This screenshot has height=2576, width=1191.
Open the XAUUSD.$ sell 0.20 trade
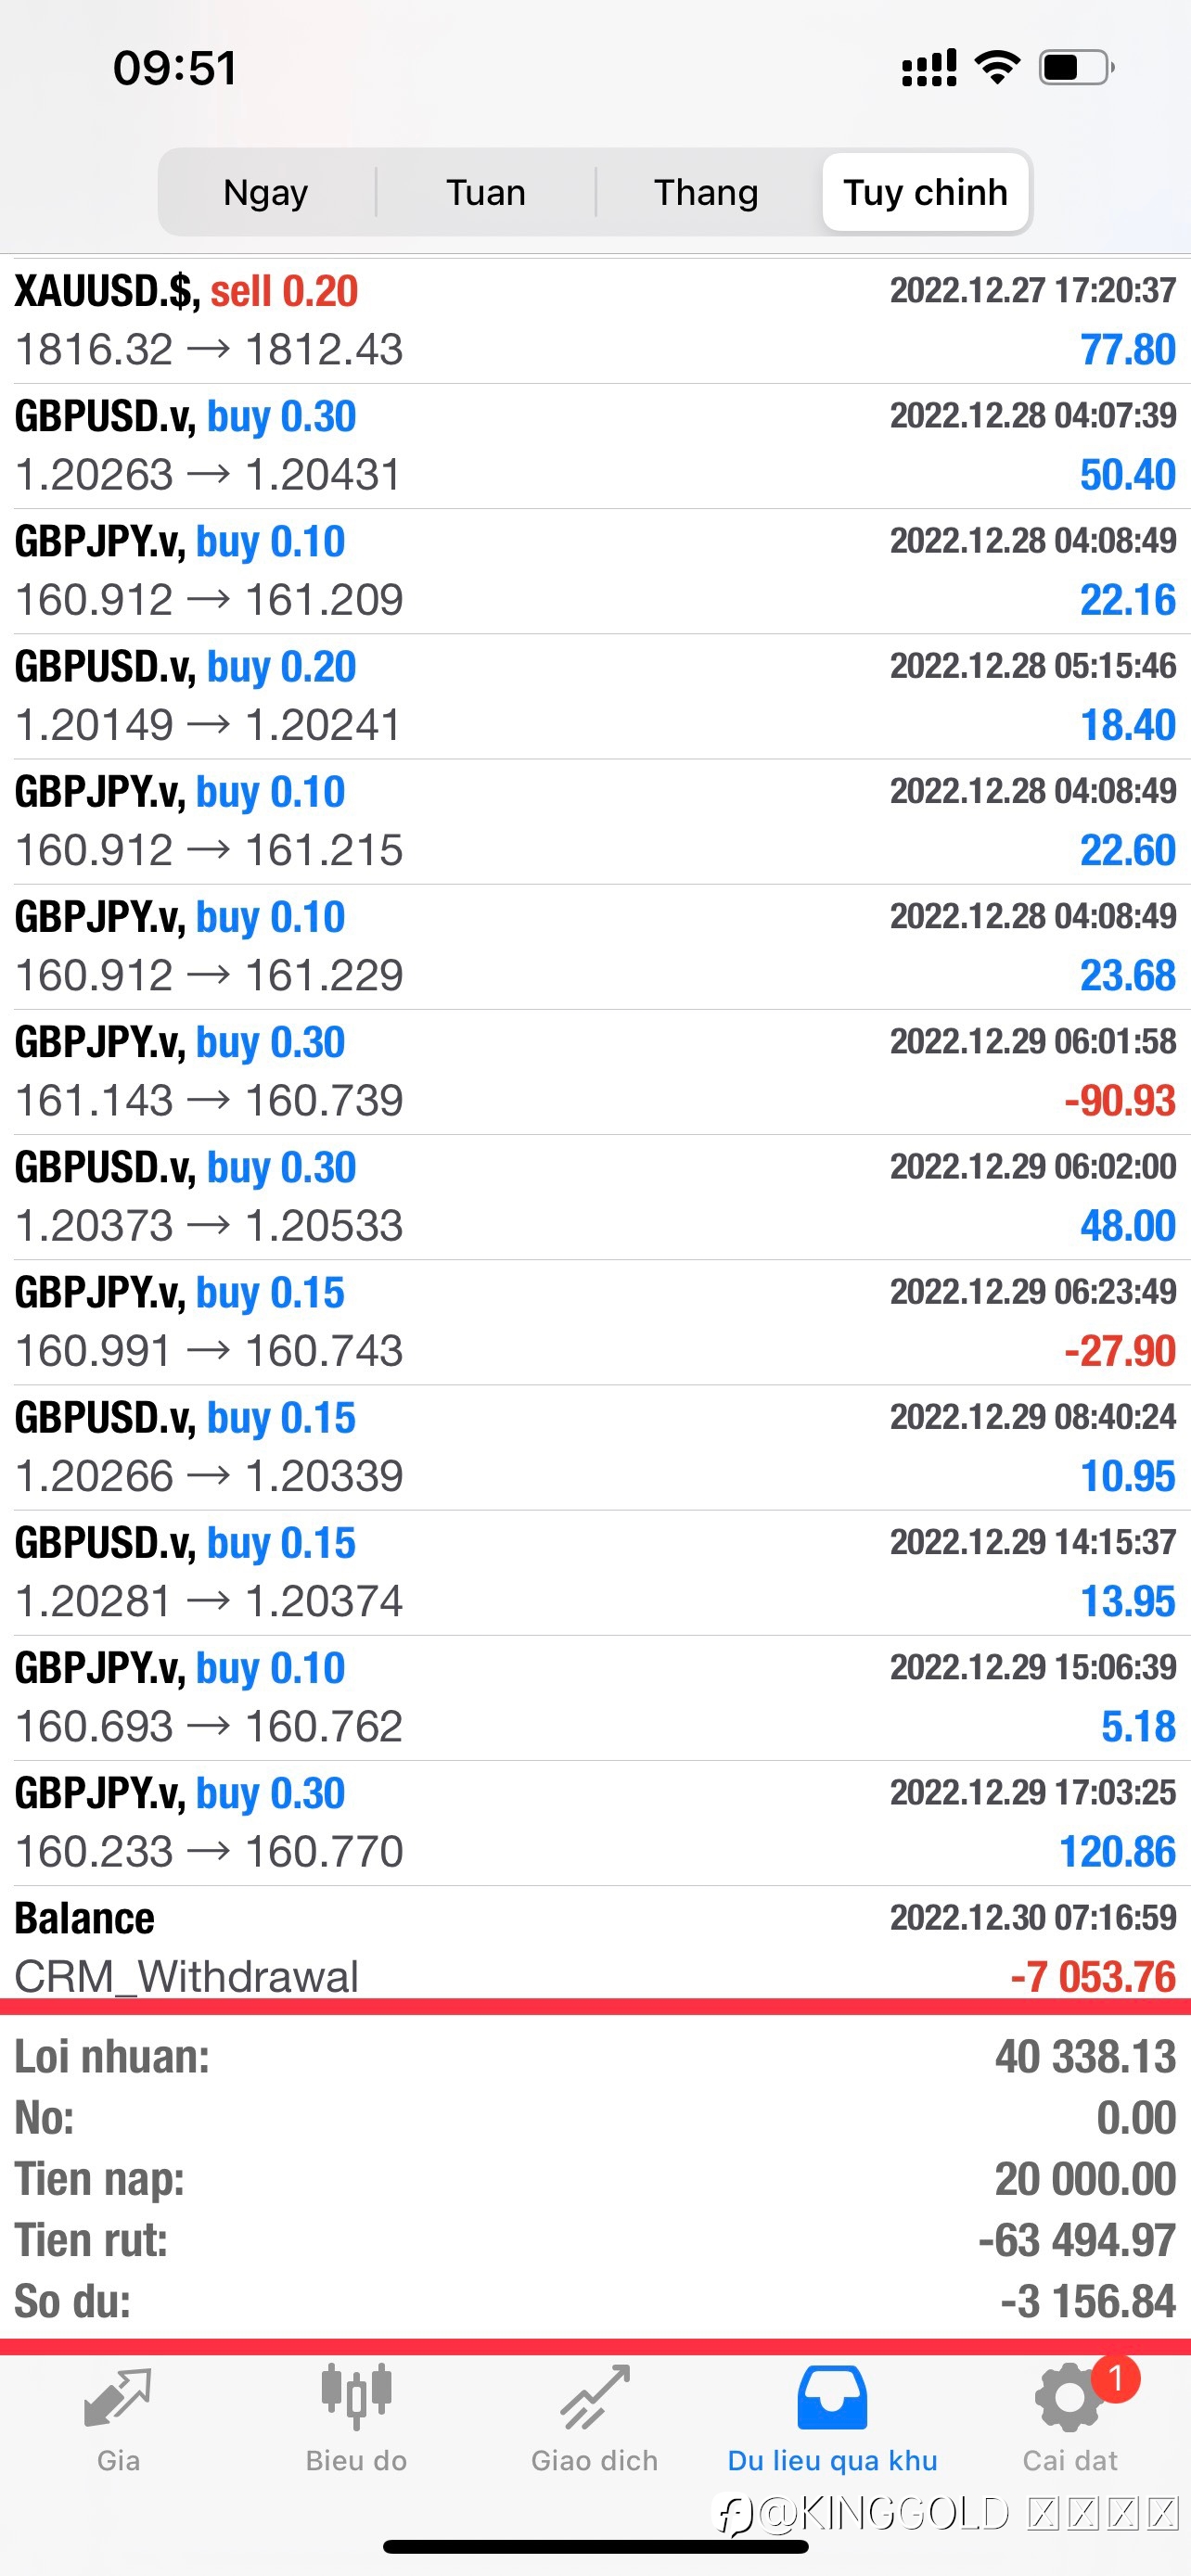pyautogui.click(x=595, y=320)
